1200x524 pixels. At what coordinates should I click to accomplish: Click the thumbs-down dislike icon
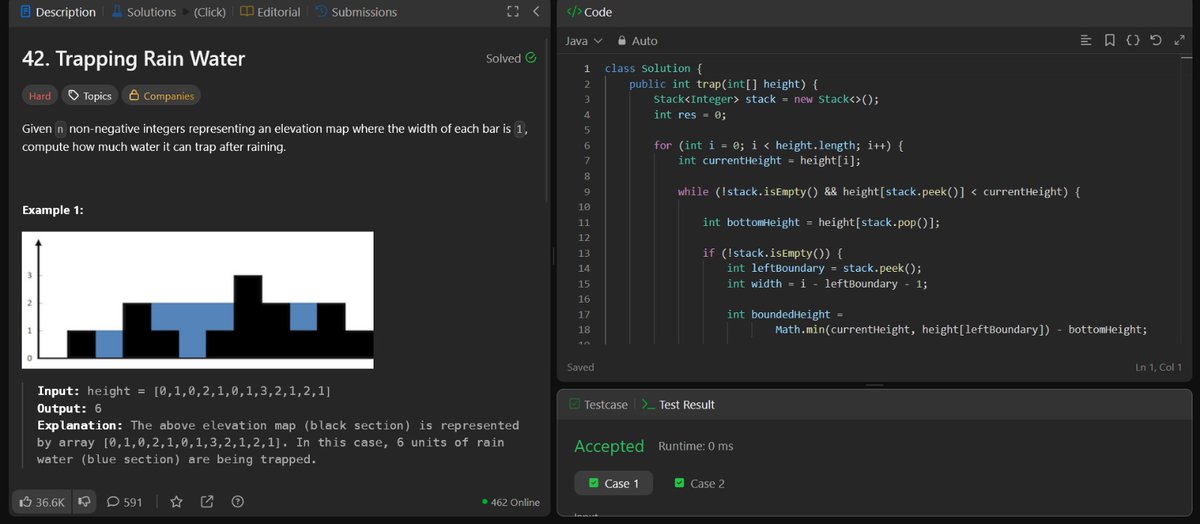click(x=84, y=502)
